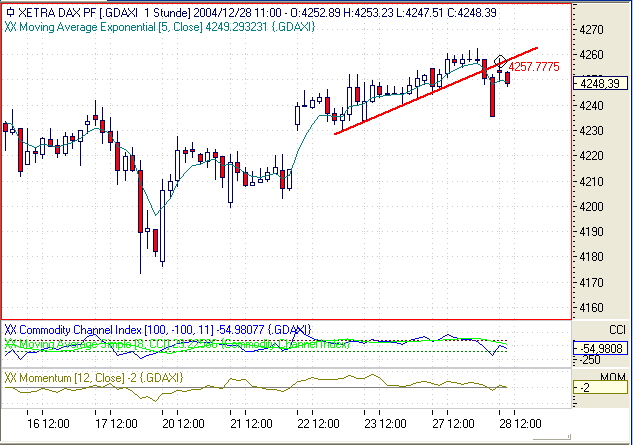Image resolution: width=633 pixels, height=445 pixels.
Task: Click the 20 12:00 time axis label
Action: point(183,424)
